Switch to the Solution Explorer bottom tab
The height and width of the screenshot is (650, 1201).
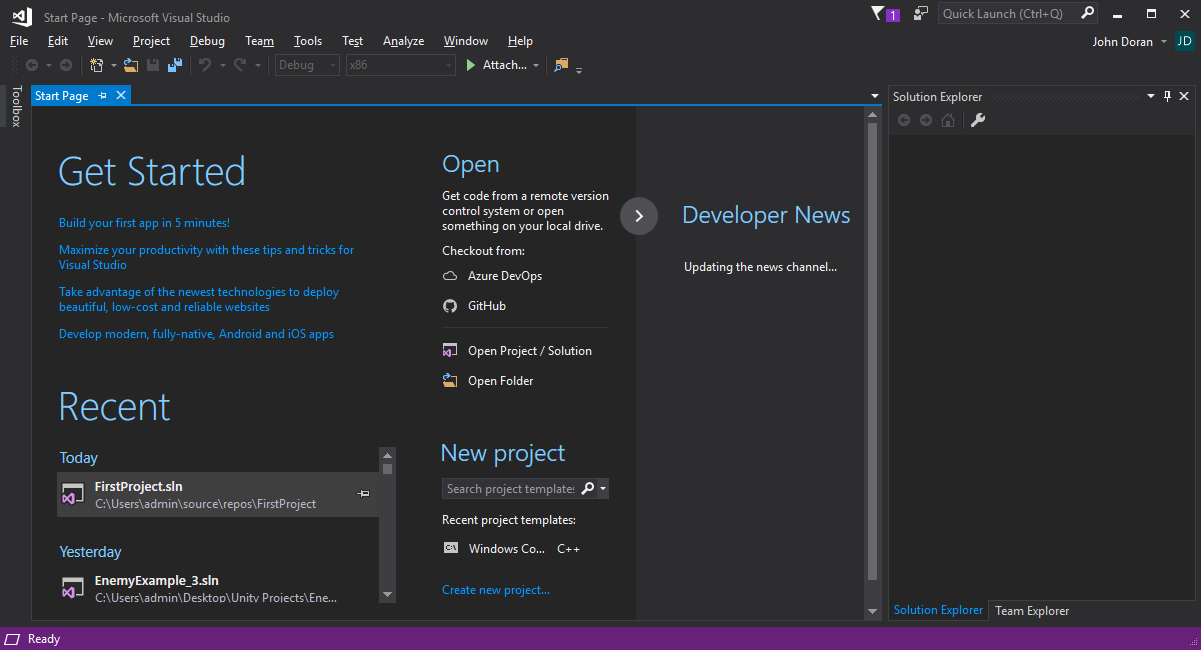coord(938,610)
